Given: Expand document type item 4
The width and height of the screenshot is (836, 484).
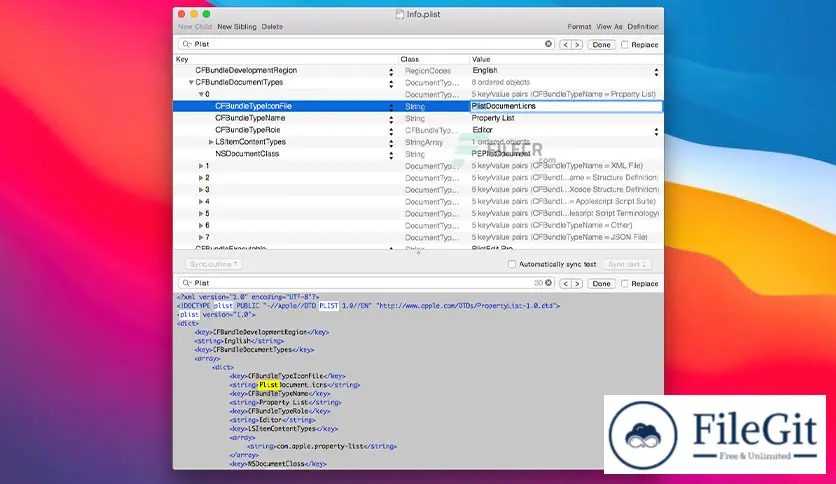Looking at the screenshot, I should coord(201,201).
